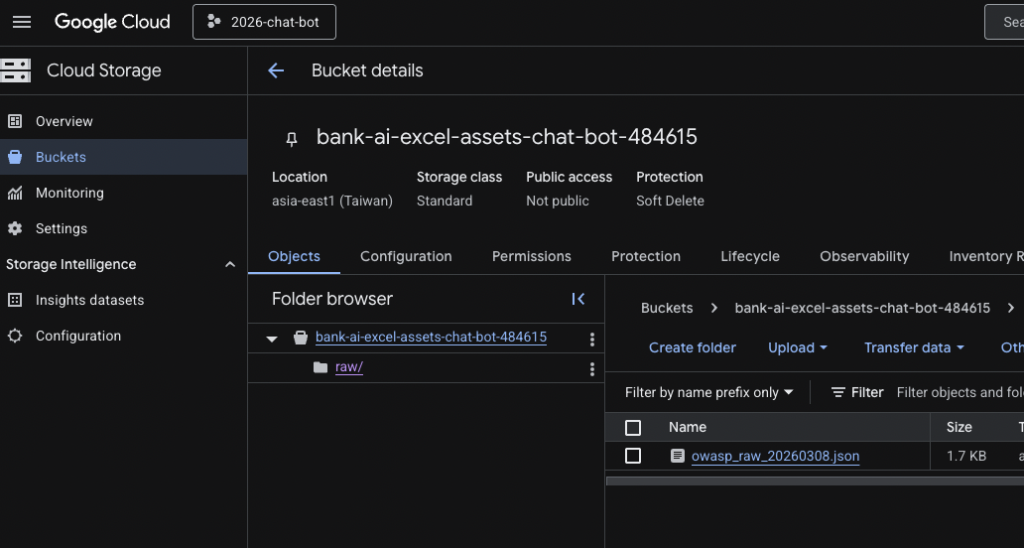Viewport: 1024px width, 548px height.
Task: Sort by the Name column header
Action: (688, 427)
